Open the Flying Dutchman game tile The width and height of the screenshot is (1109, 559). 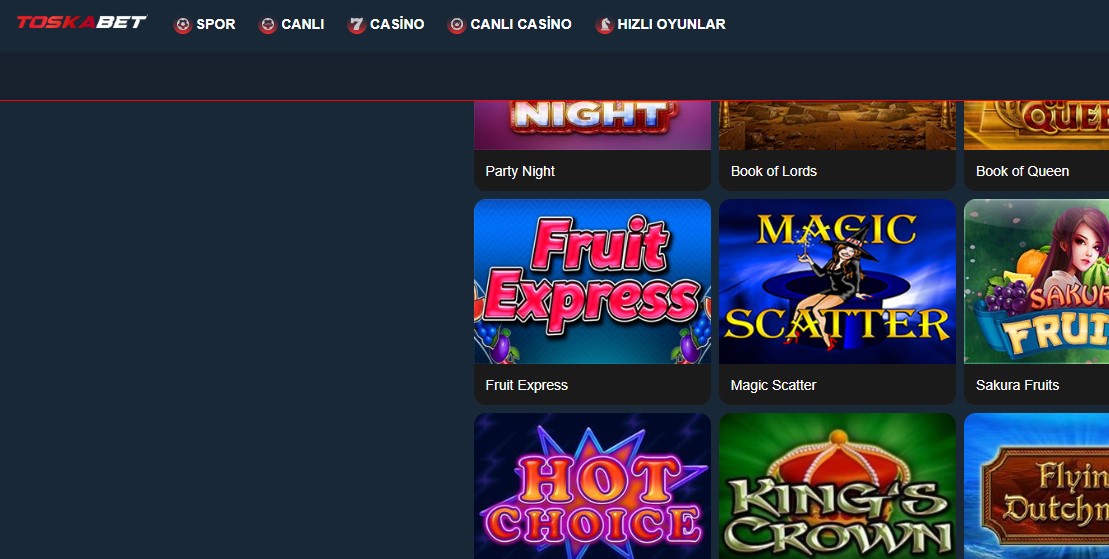pos(1036,486)
